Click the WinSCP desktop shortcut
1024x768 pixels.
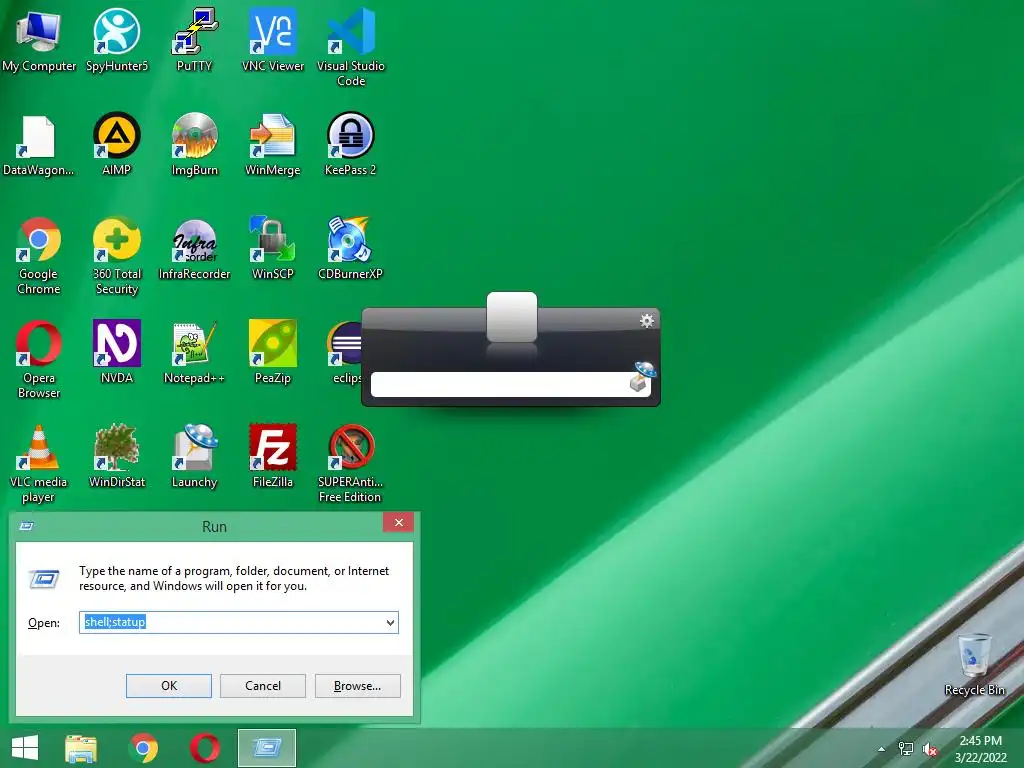pyautogui.click(x=273, y=249)
